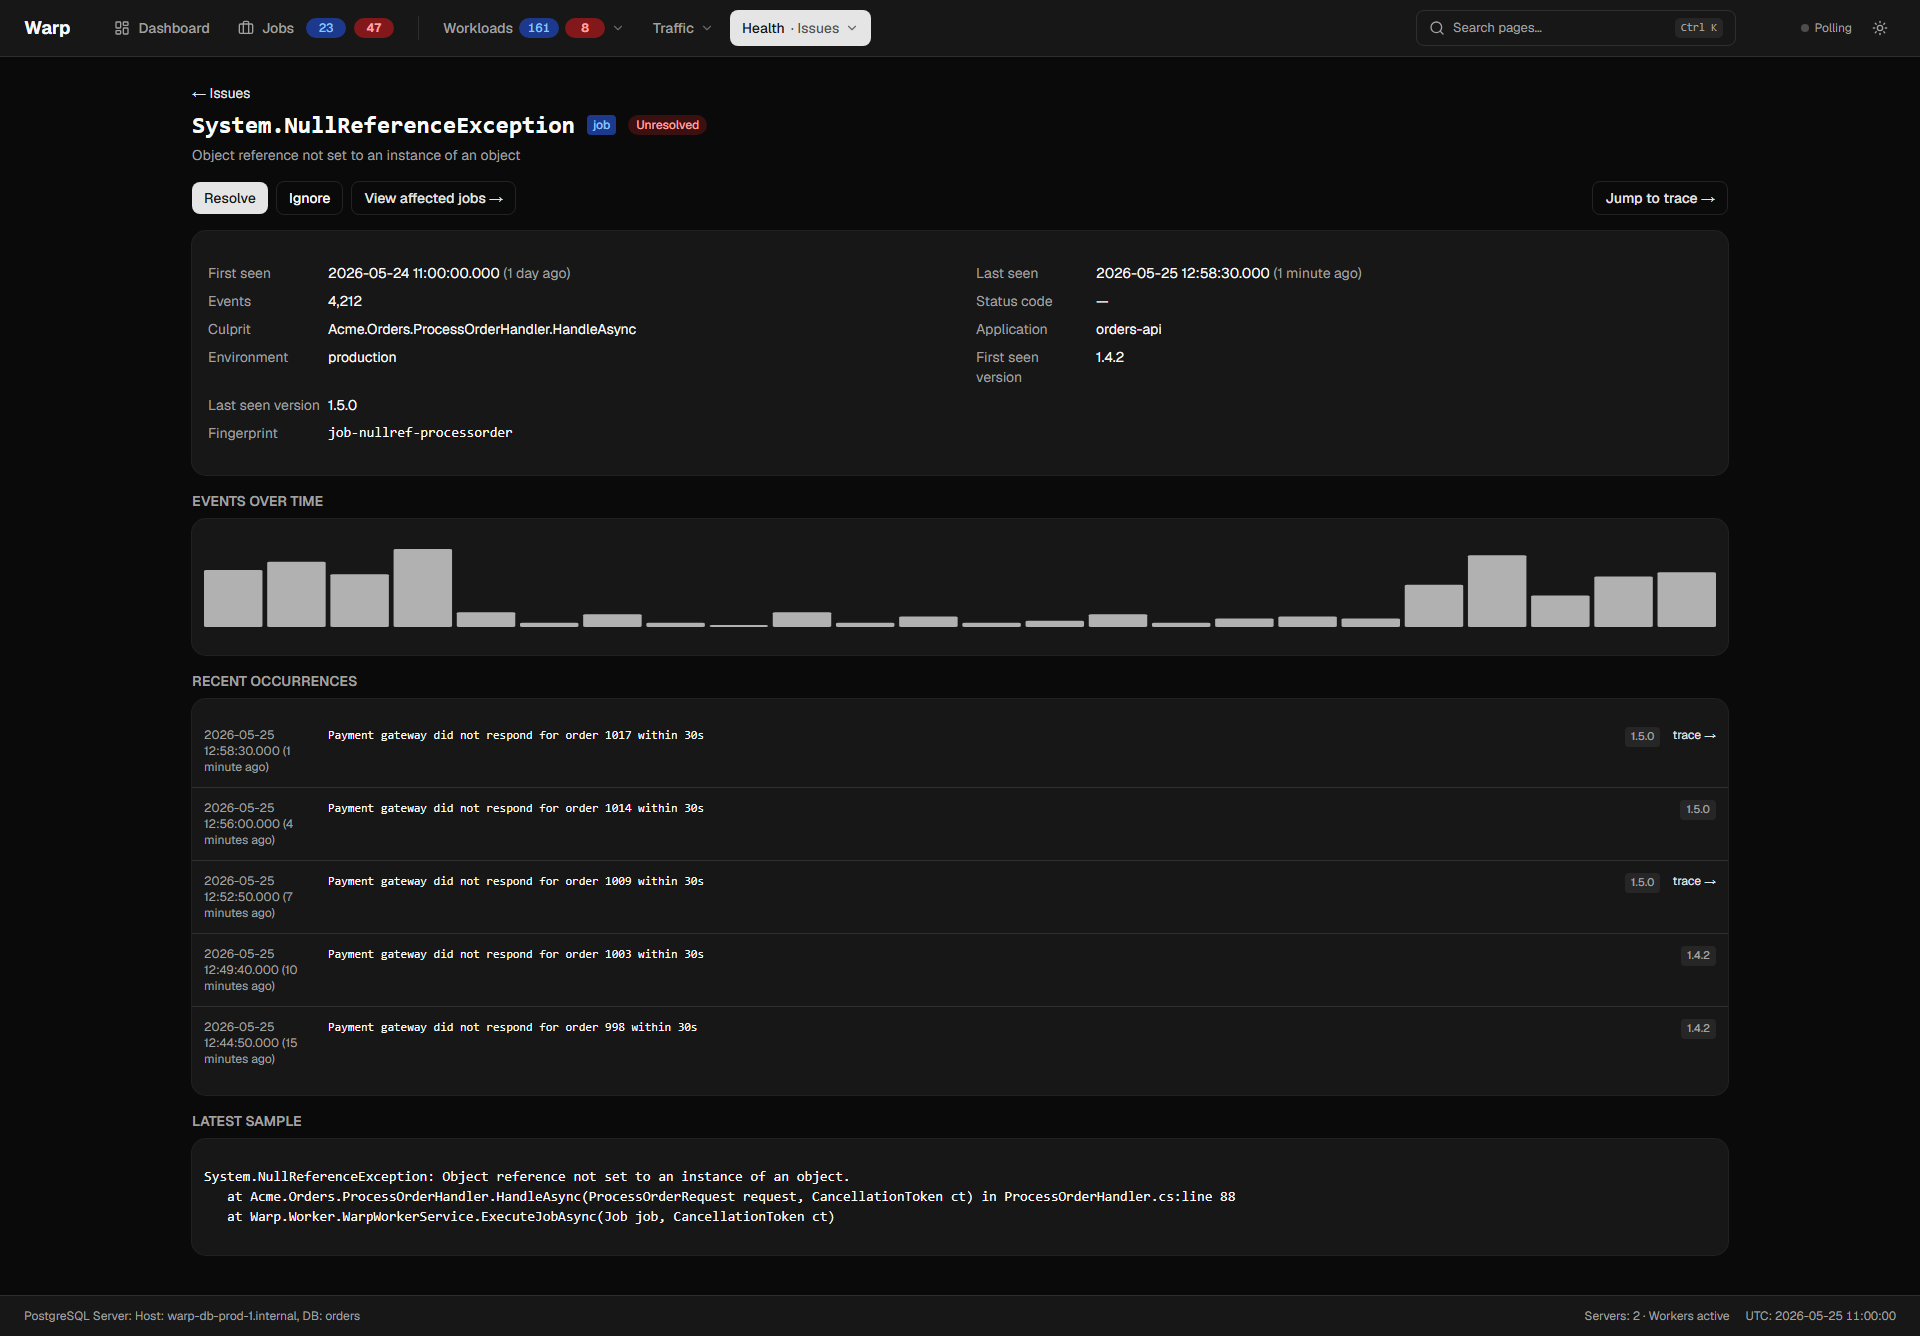1920x1336 pixels.
Task: Open the Jobs section
Action: [266, 28]
